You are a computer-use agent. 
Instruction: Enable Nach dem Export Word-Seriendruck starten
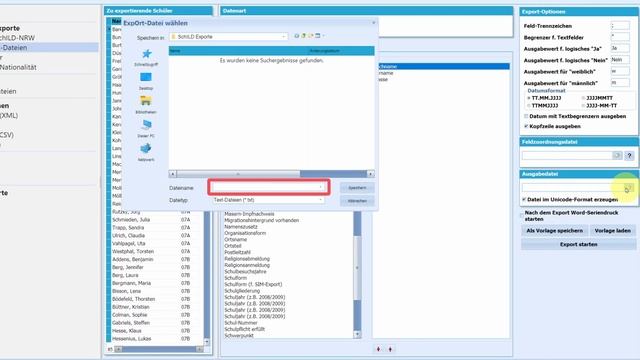pos(522,216)
